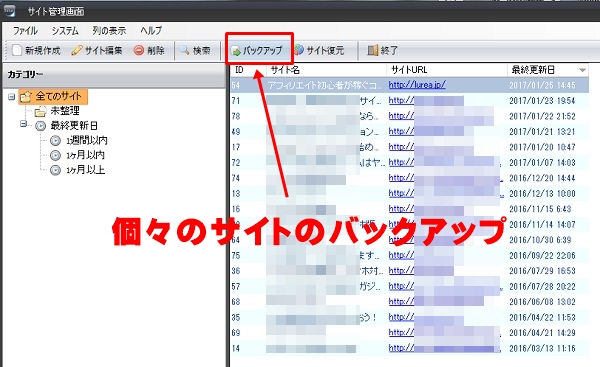This screenshot has height=367, width=600.
Task: Open the URL link in row ID 78
Action: point(441,116)
